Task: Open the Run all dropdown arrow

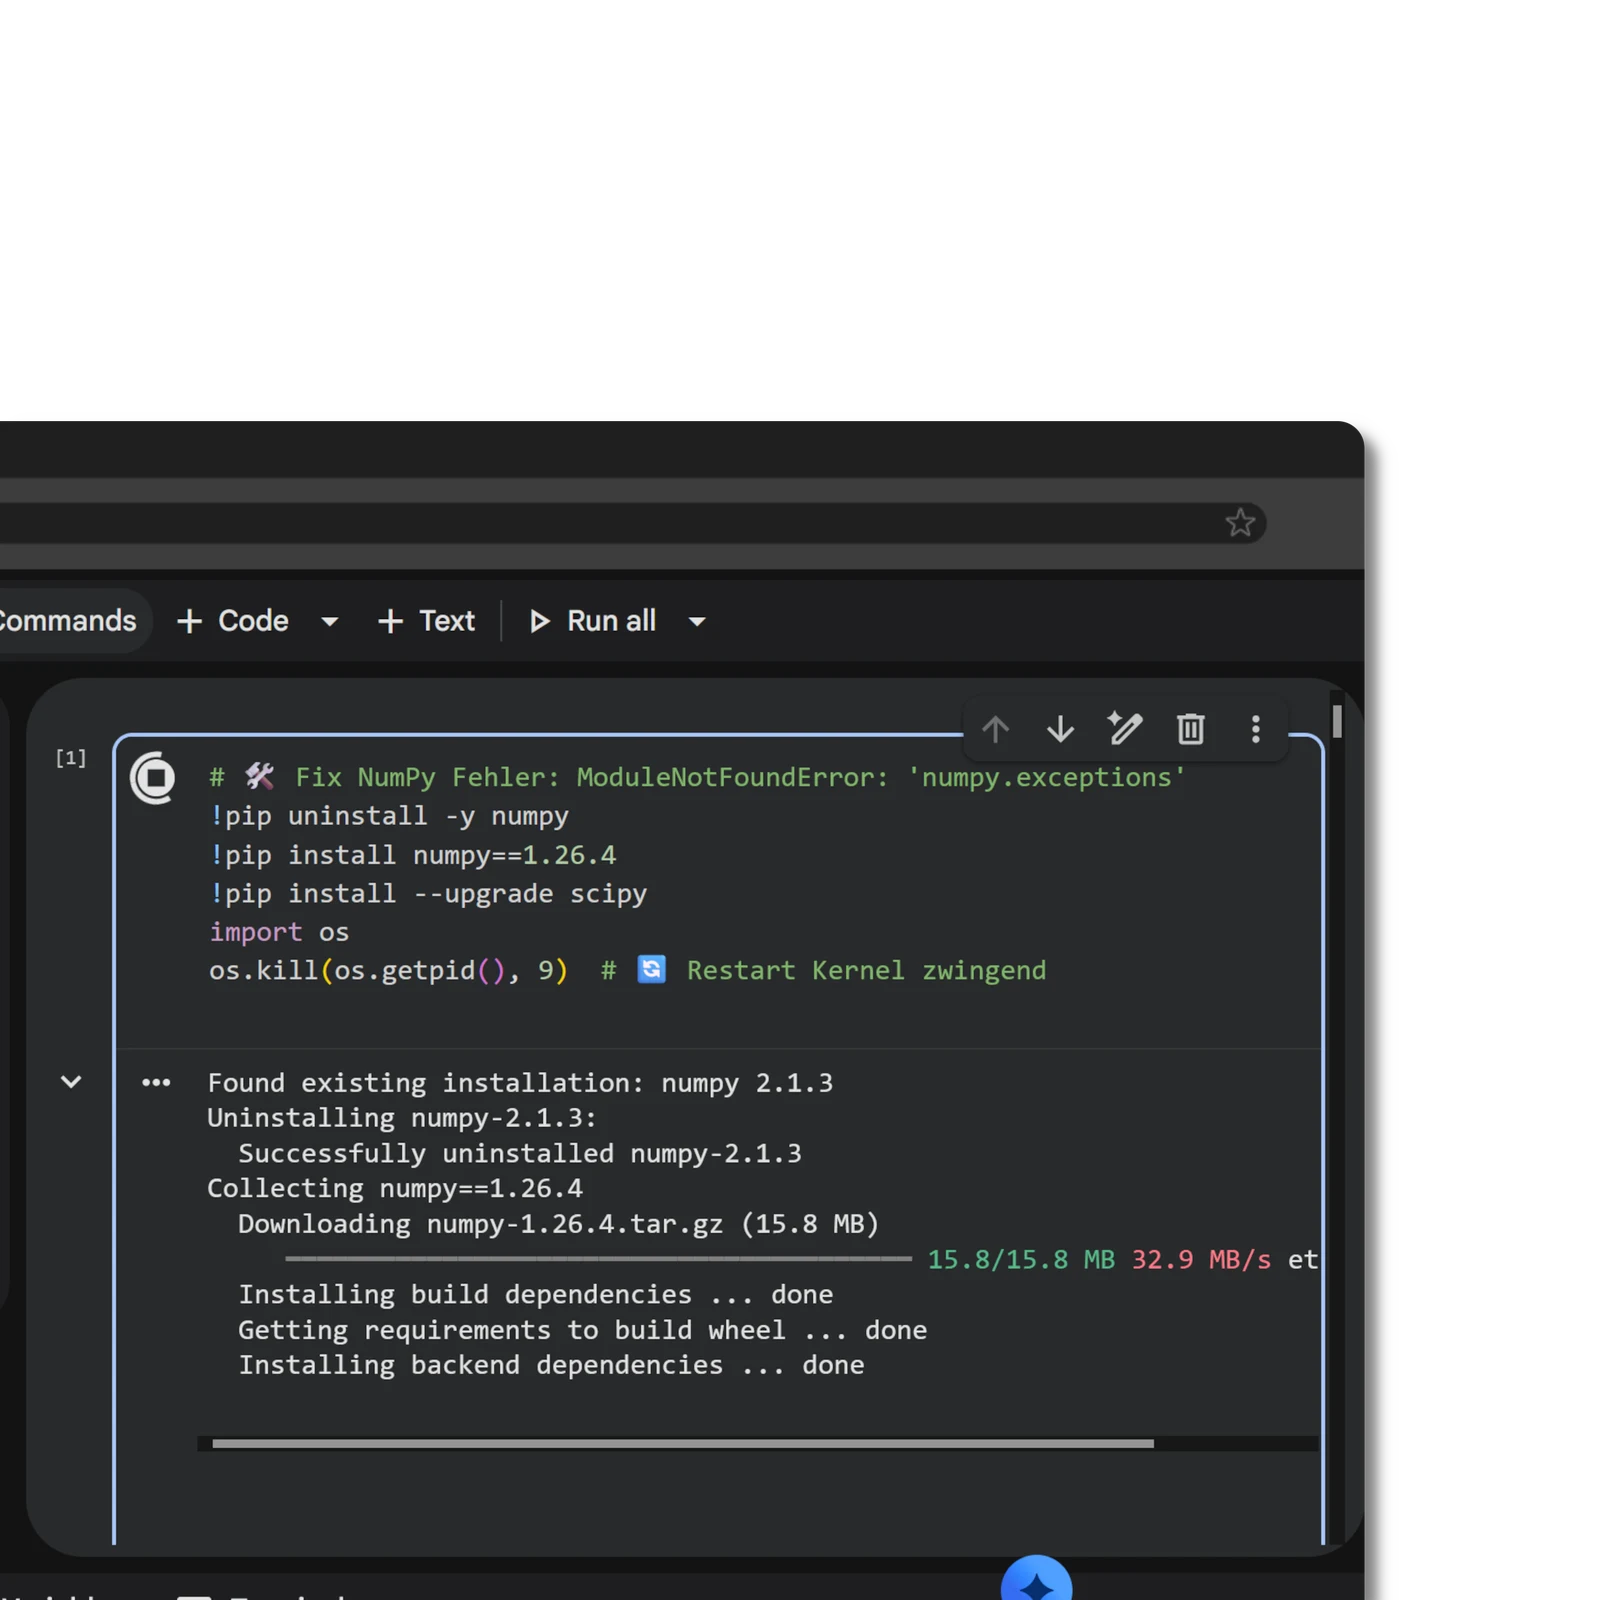Action: click(x=697, y=622)
